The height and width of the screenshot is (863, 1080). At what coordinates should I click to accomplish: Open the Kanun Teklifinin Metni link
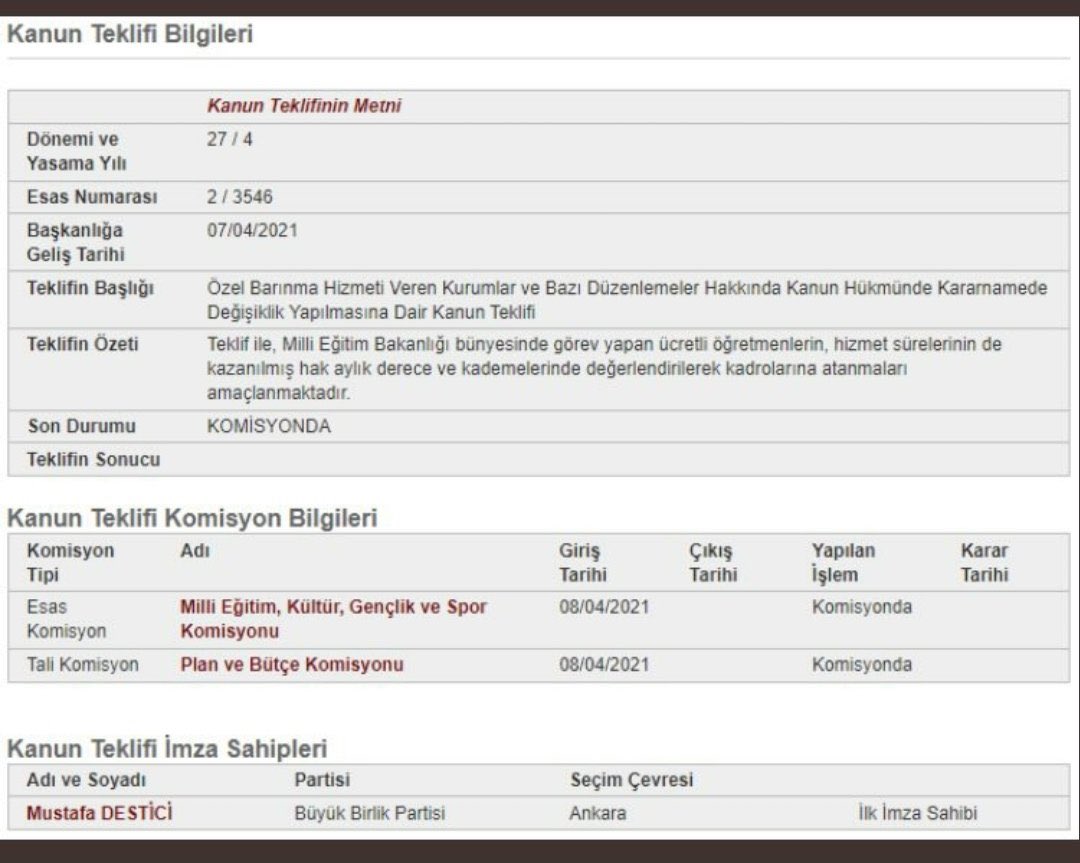point(304,106)
